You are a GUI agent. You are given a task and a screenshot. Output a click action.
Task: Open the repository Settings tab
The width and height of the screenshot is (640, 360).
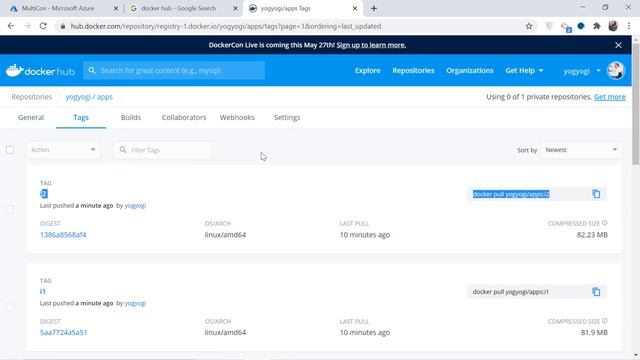point(287,117)
